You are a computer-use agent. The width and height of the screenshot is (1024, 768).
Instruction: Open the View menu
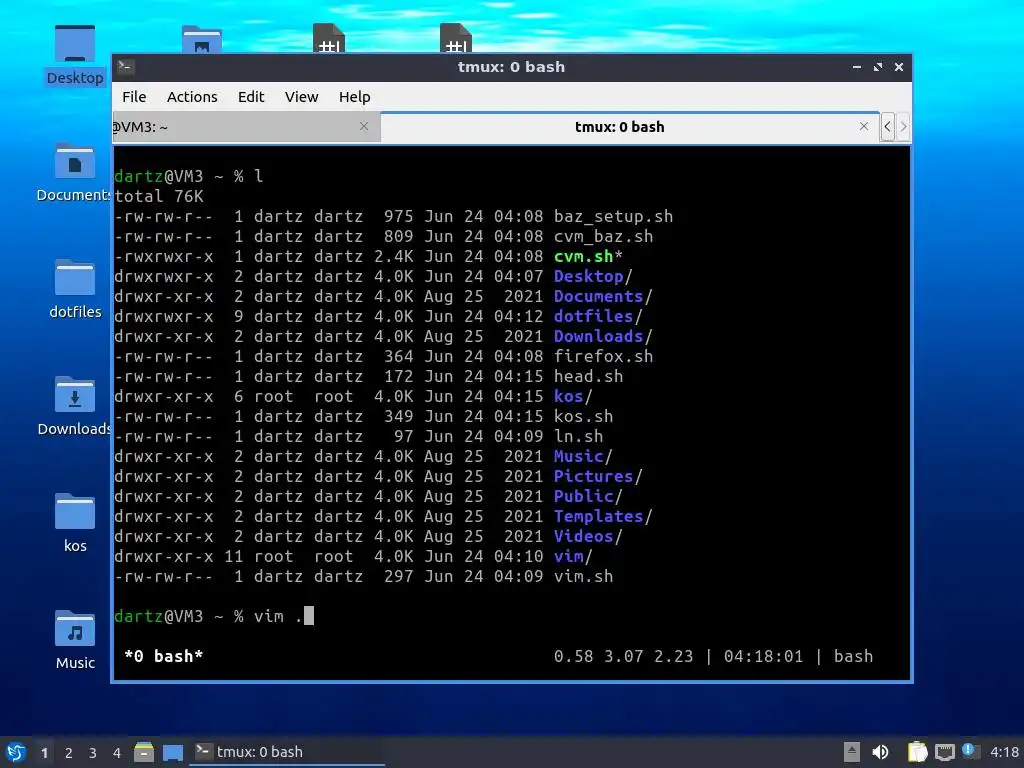(x=301, y=97)
